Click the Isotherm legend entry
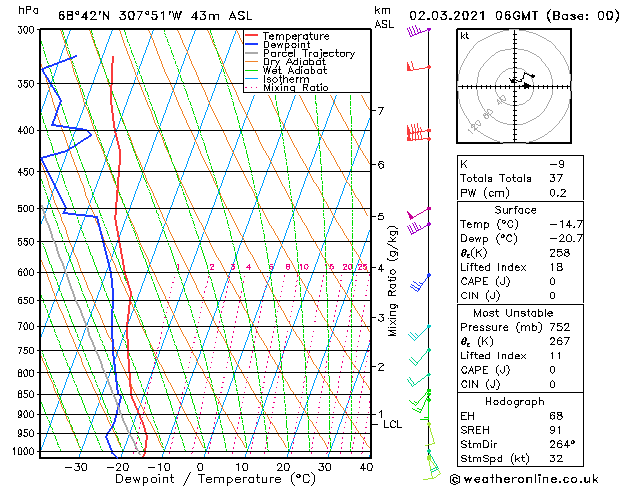 tap(277, 79)
